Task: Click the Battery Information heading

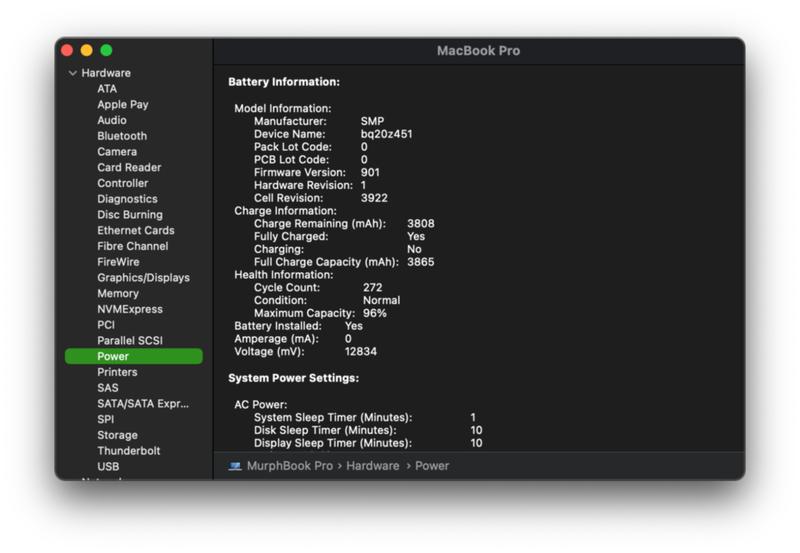Action: click(x=284, y=82)
